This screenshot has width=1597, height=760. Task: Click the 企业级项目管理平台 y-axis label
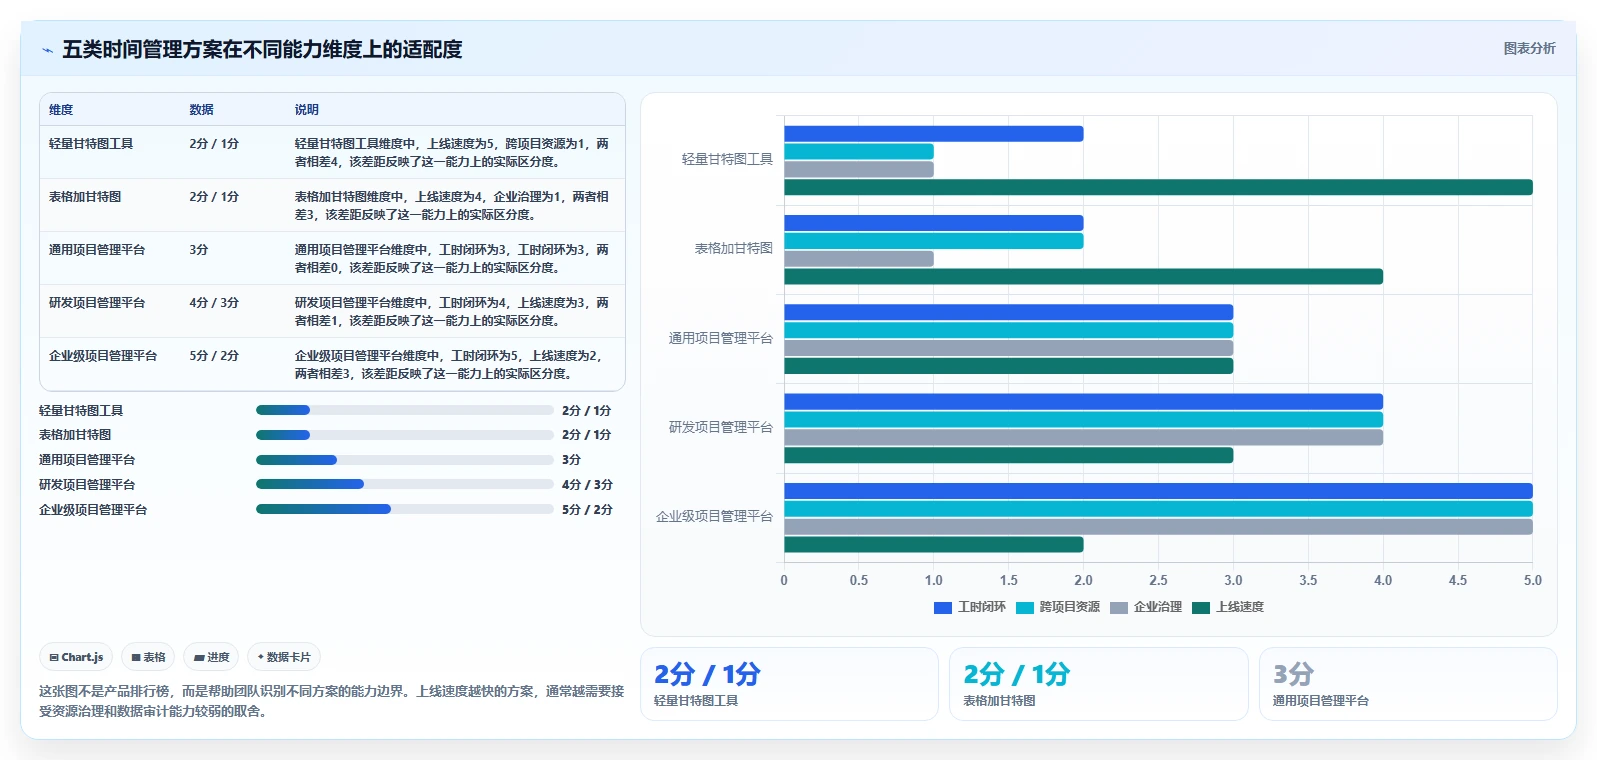click(x=714, y=517)
